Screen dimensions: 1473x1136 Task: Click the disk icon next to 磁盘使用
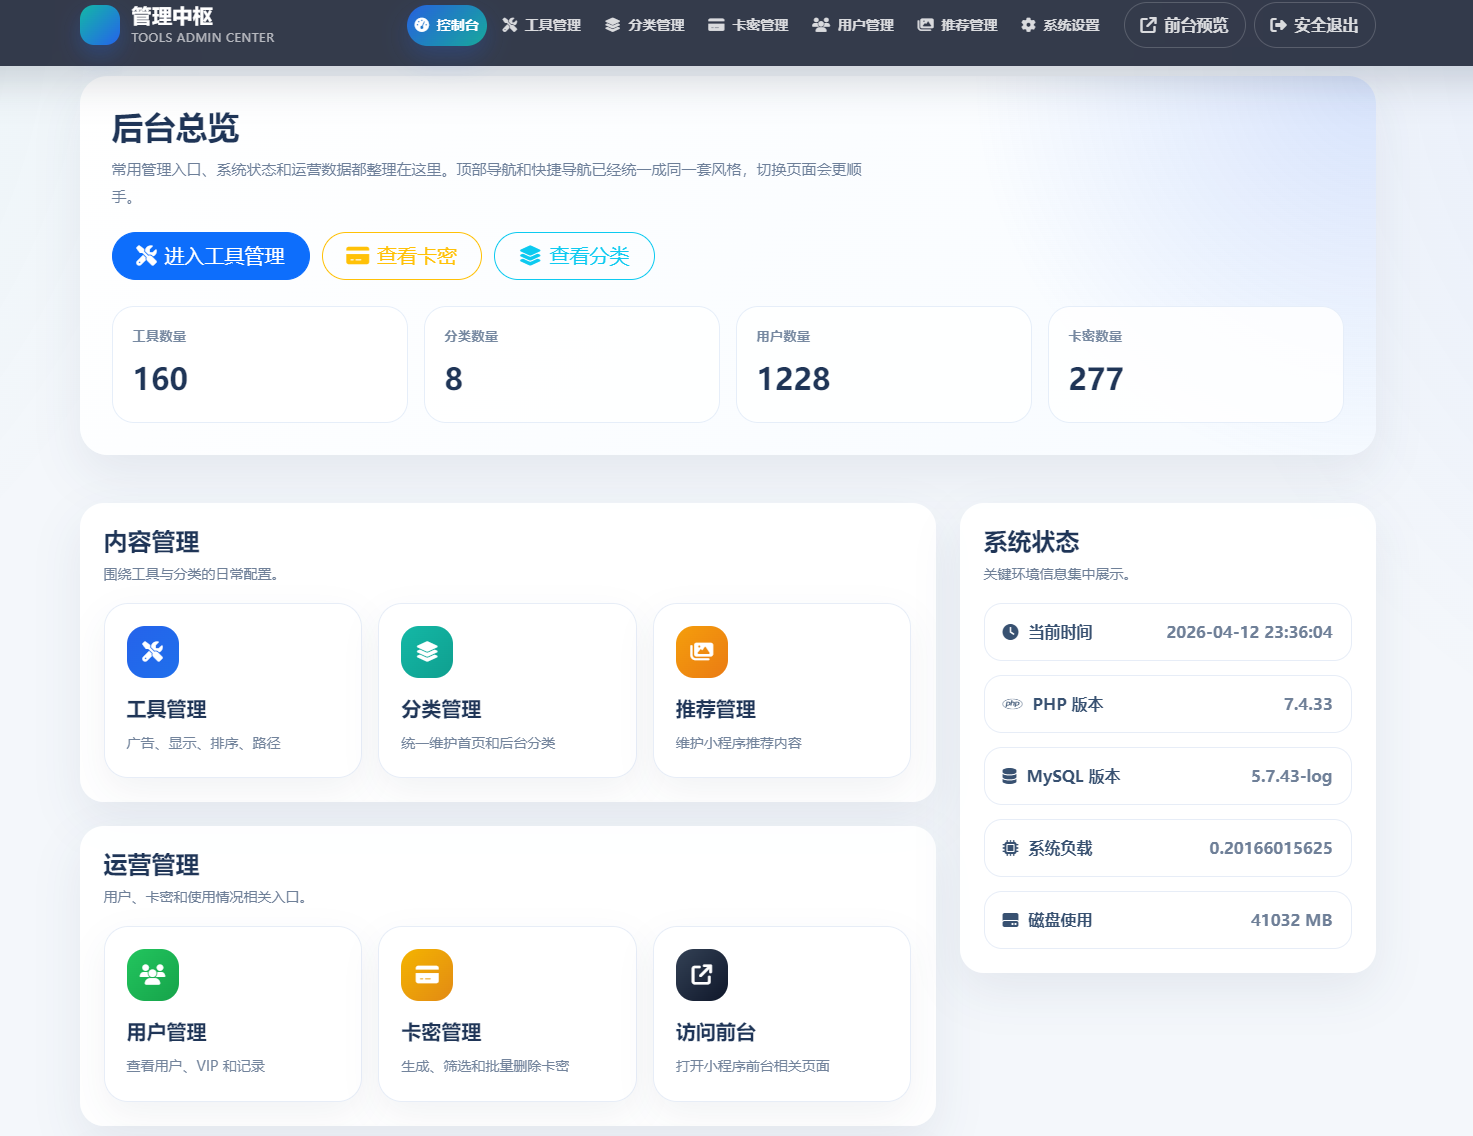(x=1009, y=920)
